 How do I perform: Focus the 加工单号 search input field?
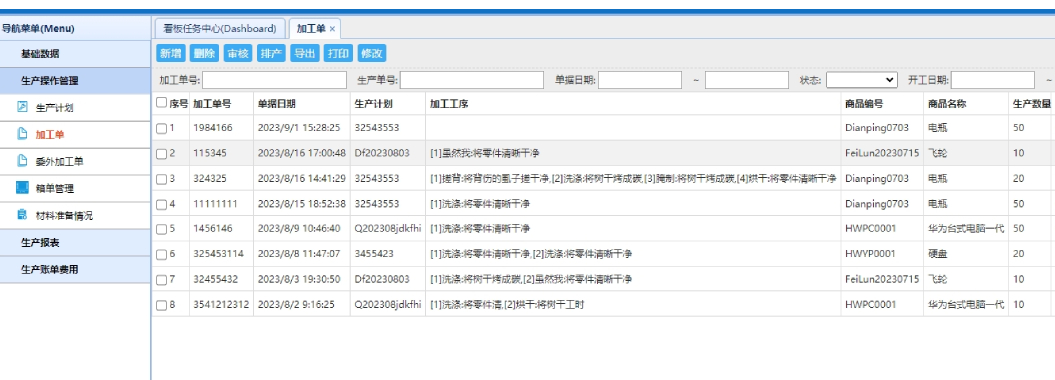pos(275,80)
